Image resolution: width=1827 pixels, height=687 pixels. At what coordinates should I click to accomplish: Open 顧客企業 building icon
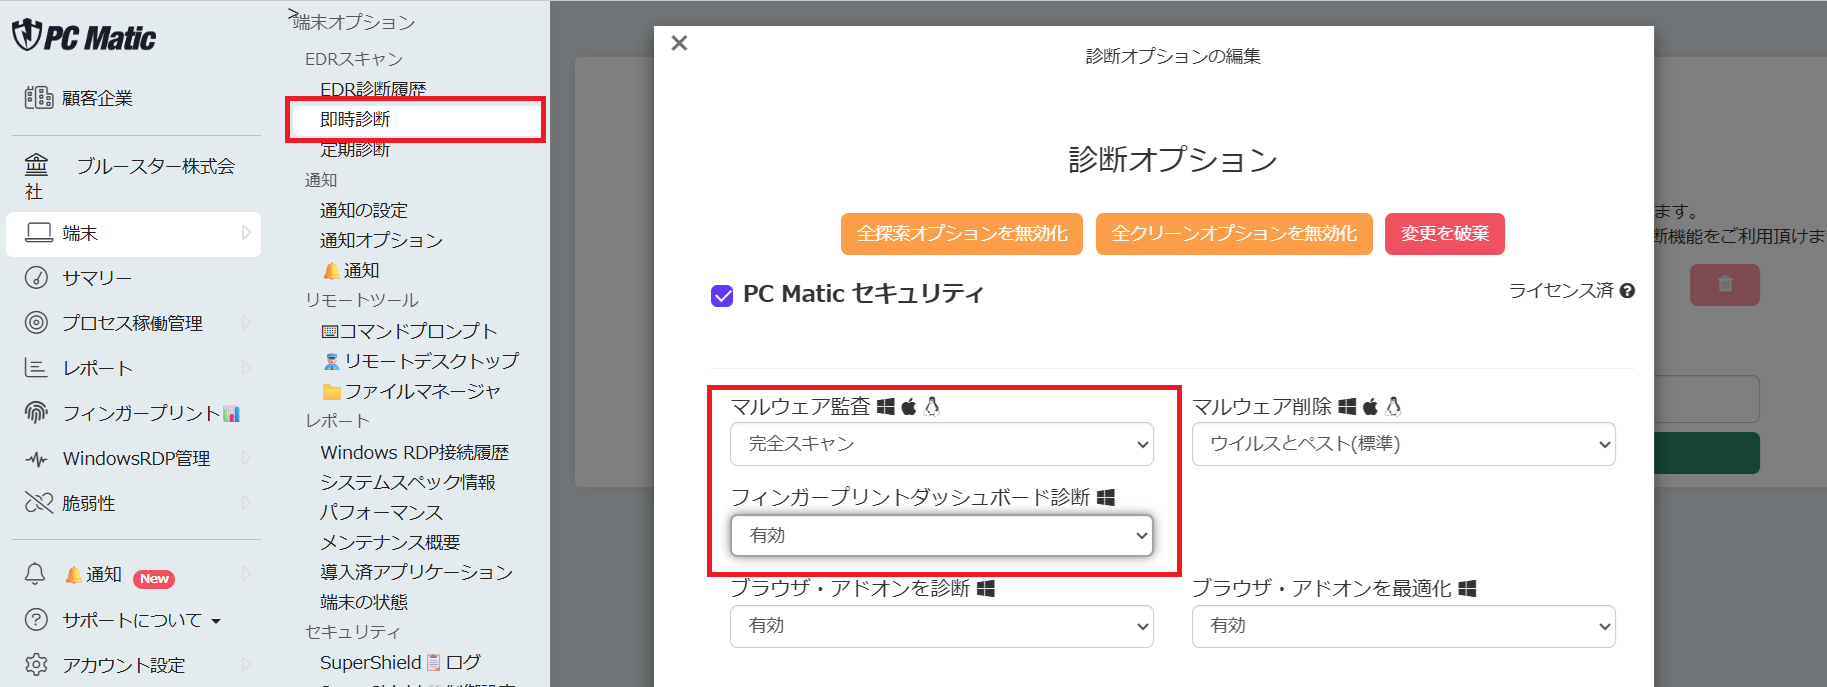[x=39, y=98]
